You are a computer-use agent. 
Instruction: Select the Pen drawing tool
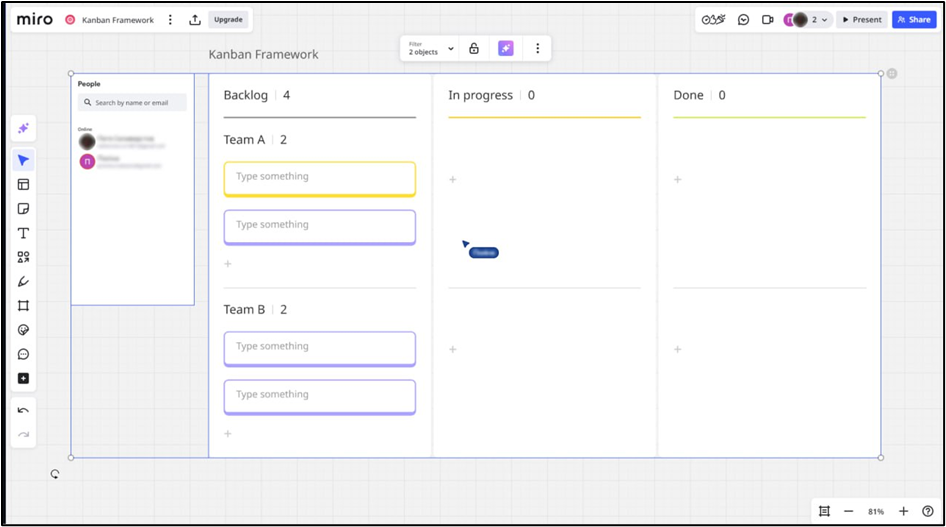pyautogui.click(x=23, y=282)
